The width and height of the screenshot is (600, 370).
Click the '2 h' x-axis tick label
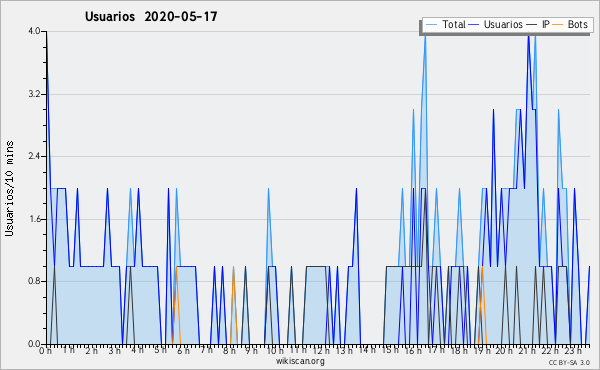pyautogui.click(x=91, y=351)
